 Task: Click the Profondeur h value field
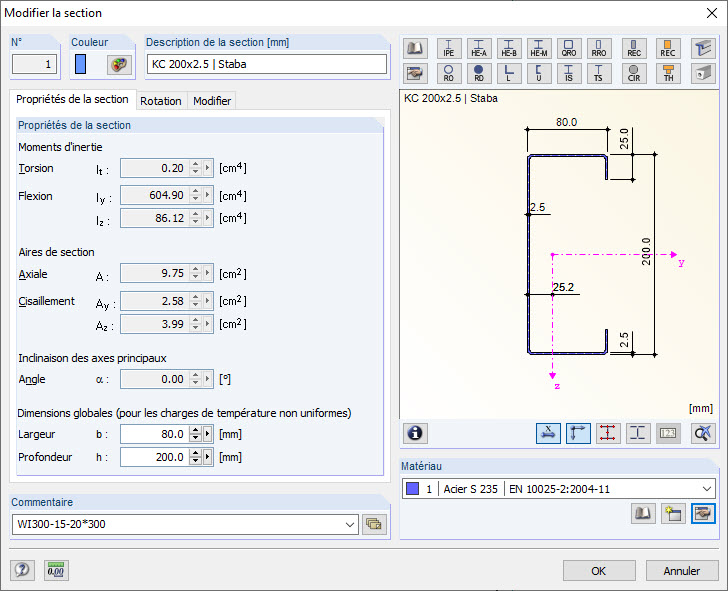pyautogui.click(x=155, y=457)
